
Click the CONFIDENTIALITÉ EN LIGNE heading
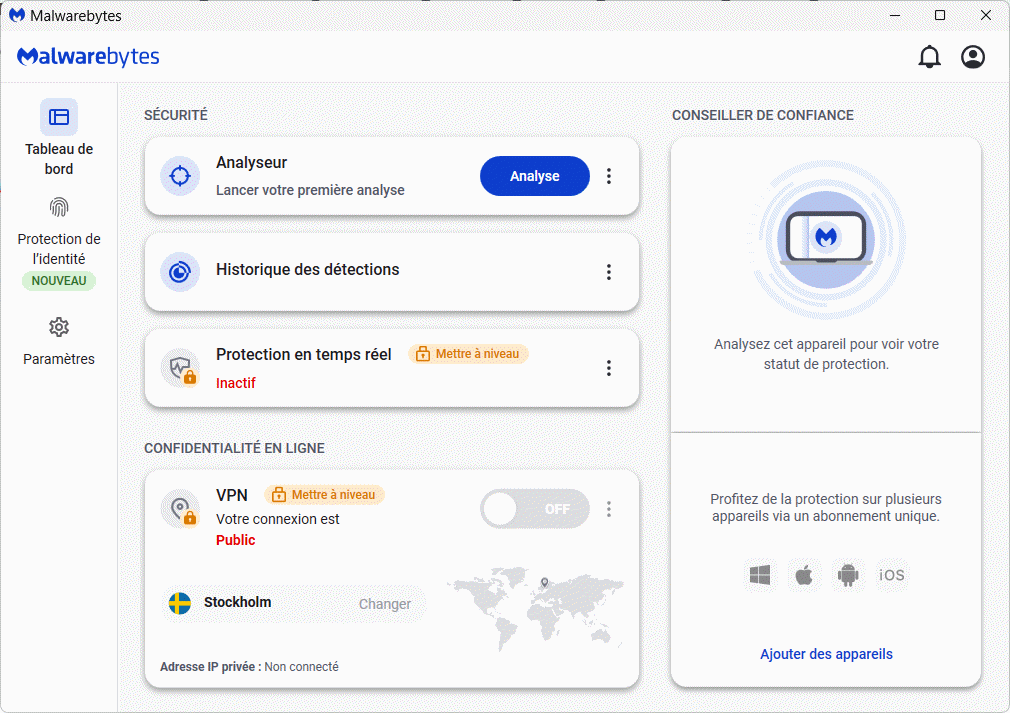(234, 448)
